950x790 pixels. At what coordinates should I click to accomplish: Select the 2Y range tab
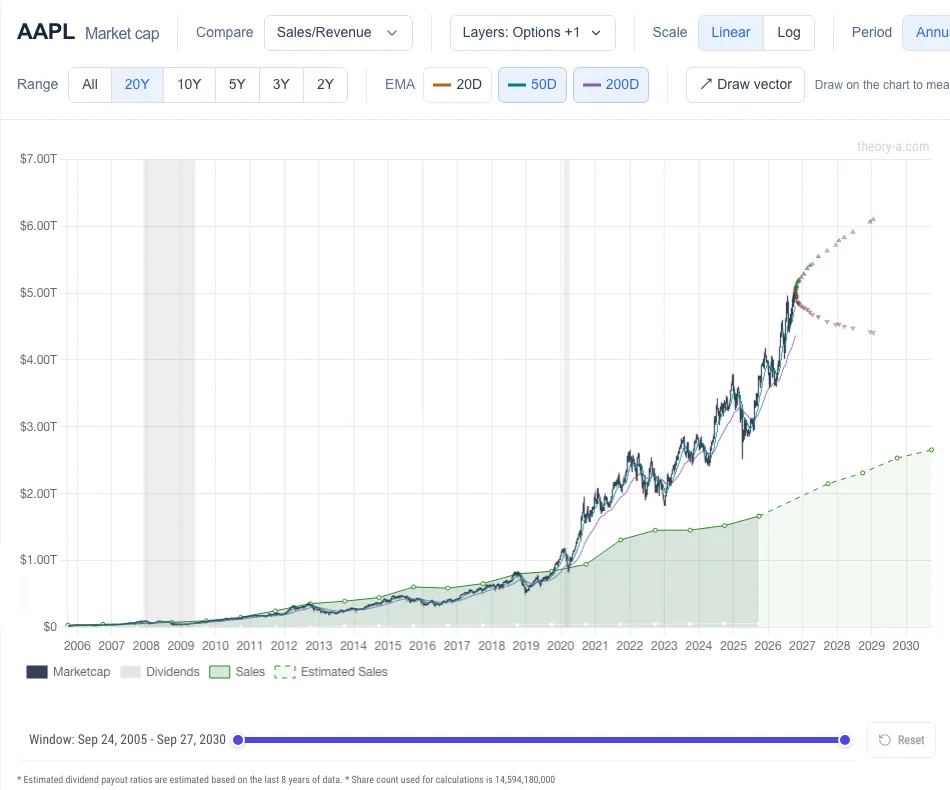click(325, 85)
